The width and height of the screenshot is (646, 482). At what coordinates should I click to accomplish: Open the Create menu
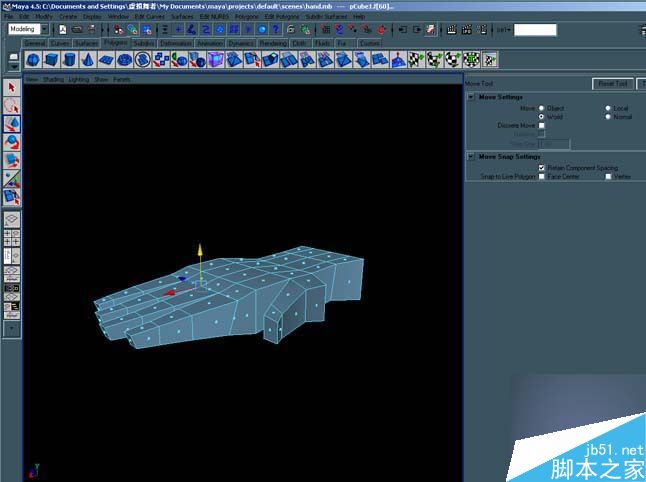pos(68,16)
